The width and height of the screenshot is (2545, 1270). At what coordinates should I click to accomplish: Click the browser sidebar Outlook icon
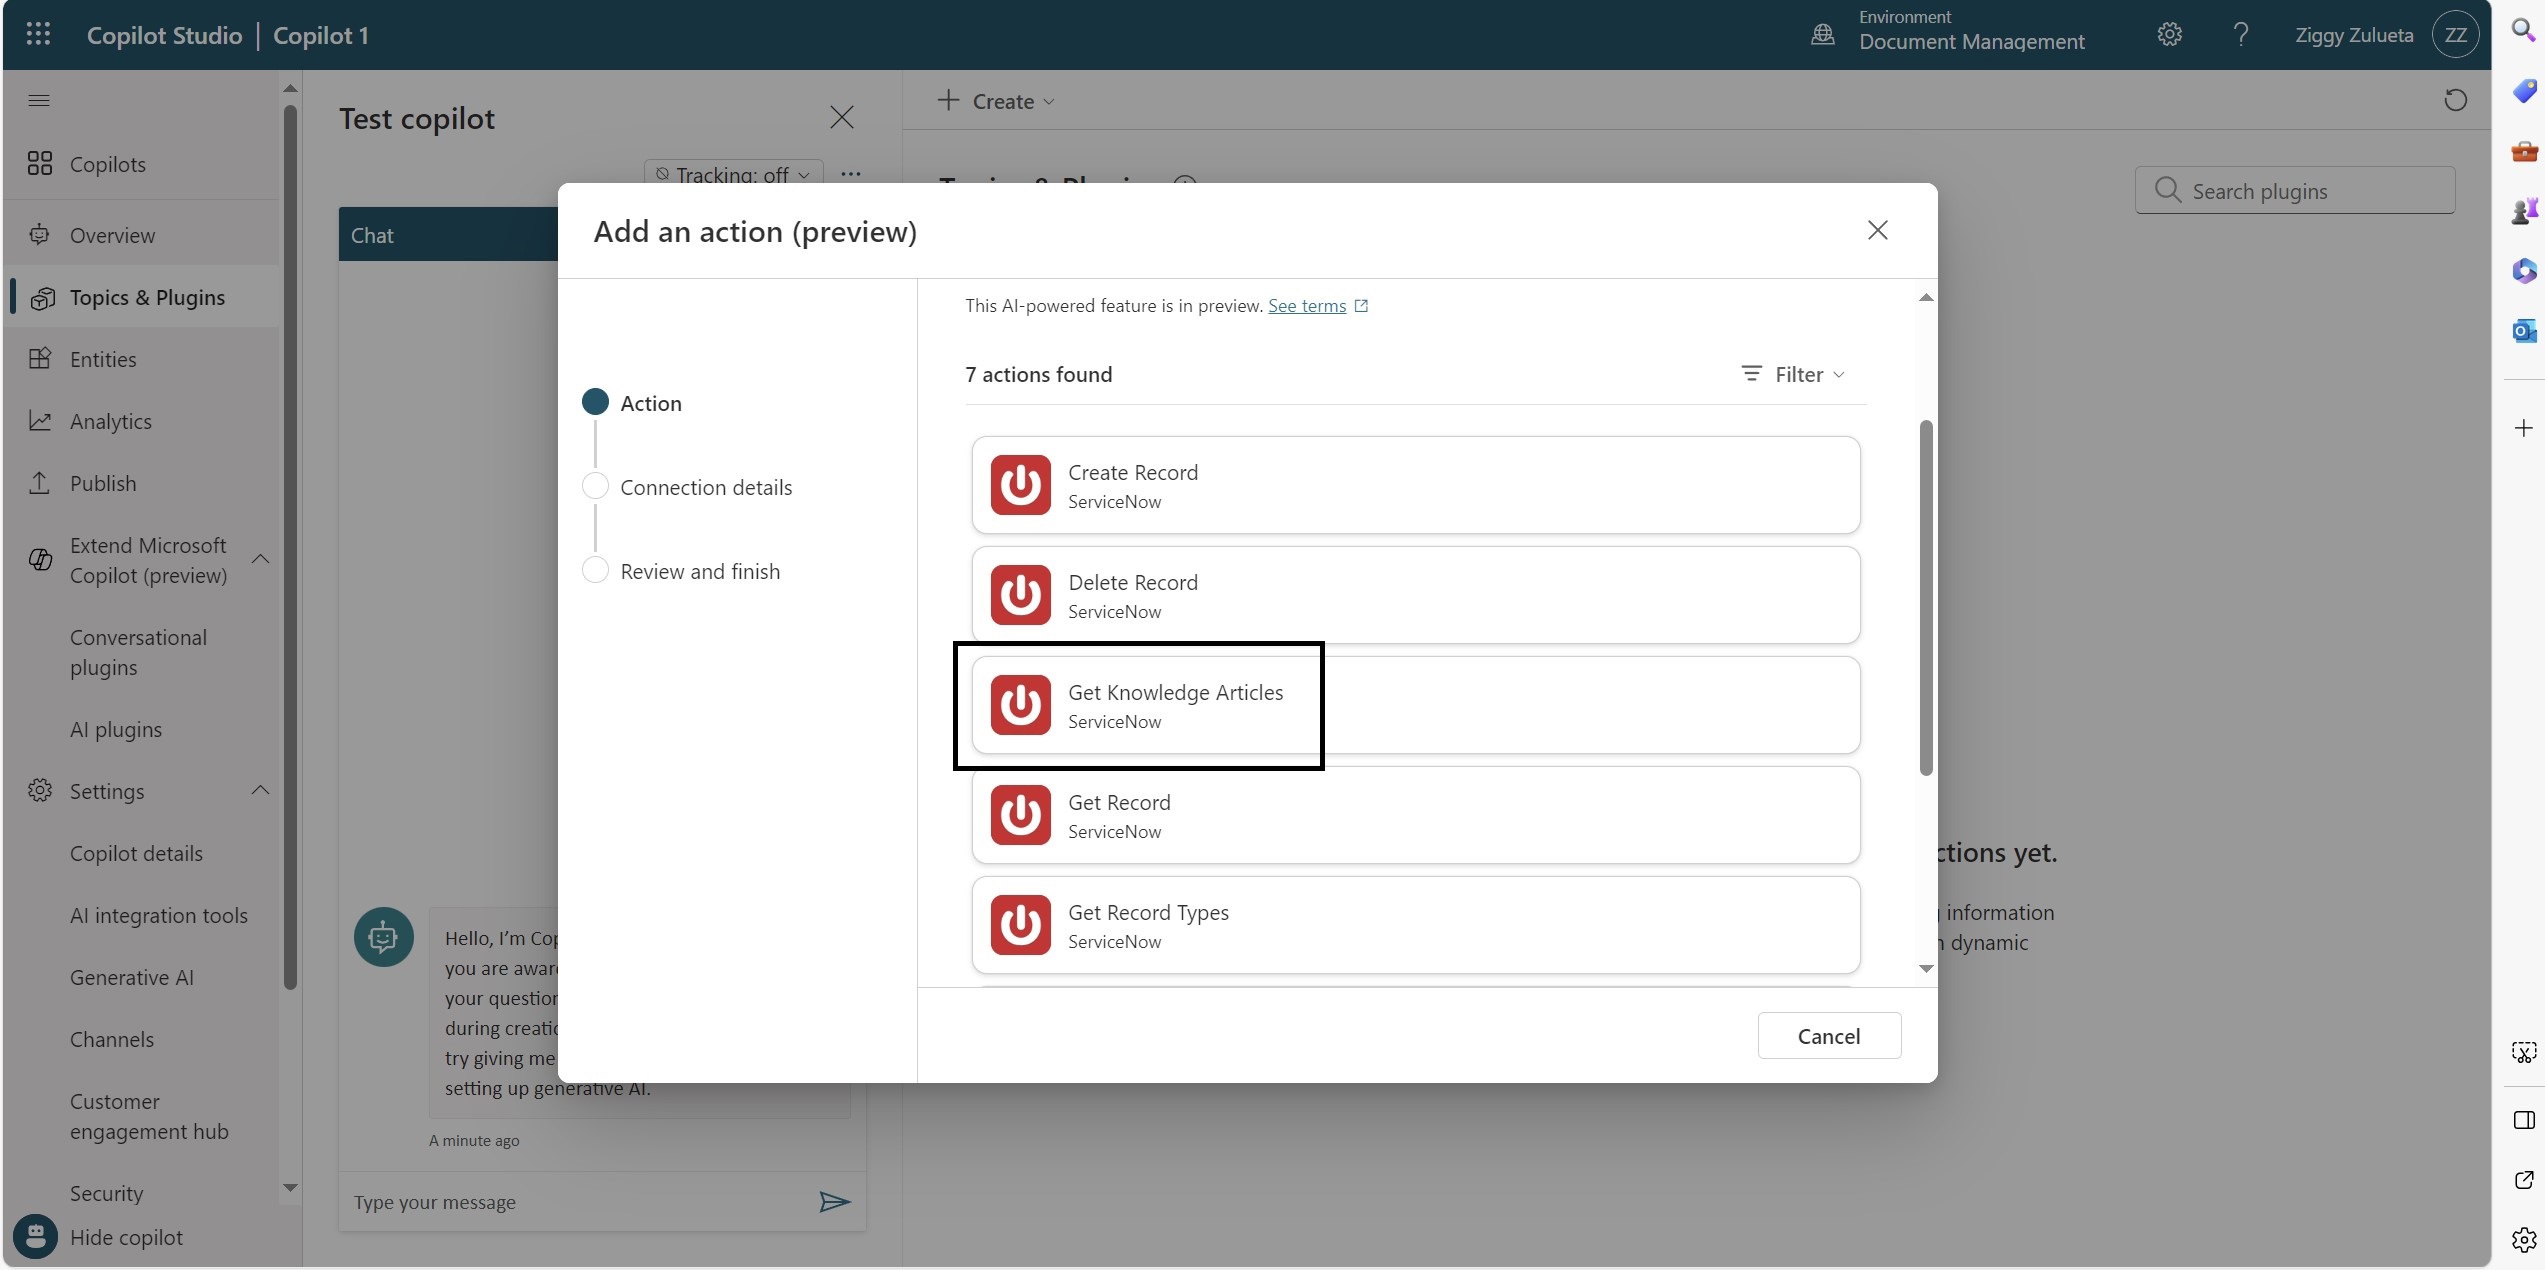[2523, 330]
